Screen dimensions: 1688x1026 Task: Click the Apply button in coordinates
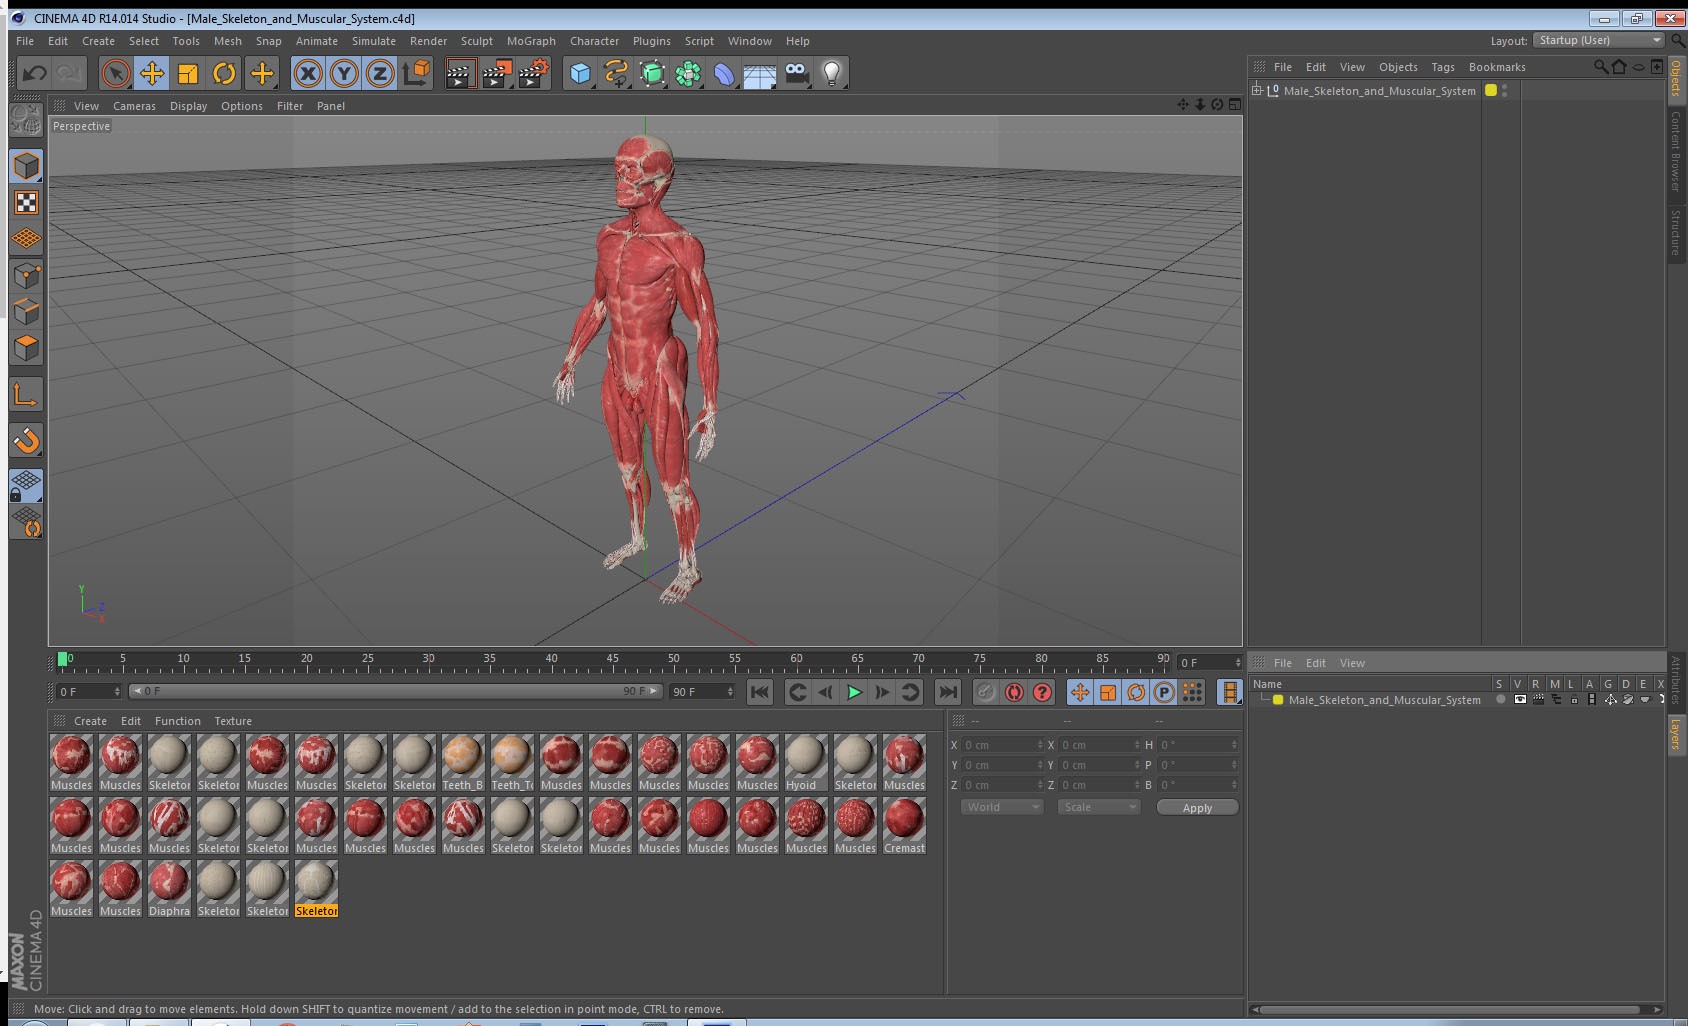click(x=1197, y=807)
